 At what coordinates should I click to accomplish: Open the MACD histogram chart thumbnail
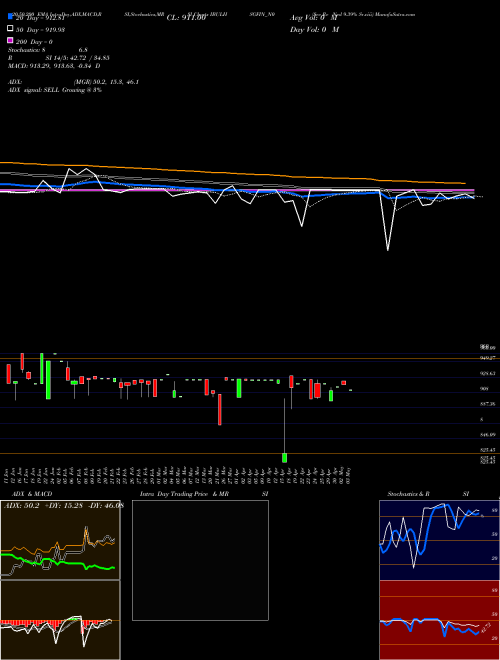pyautogui.click(x=60, y=620)
